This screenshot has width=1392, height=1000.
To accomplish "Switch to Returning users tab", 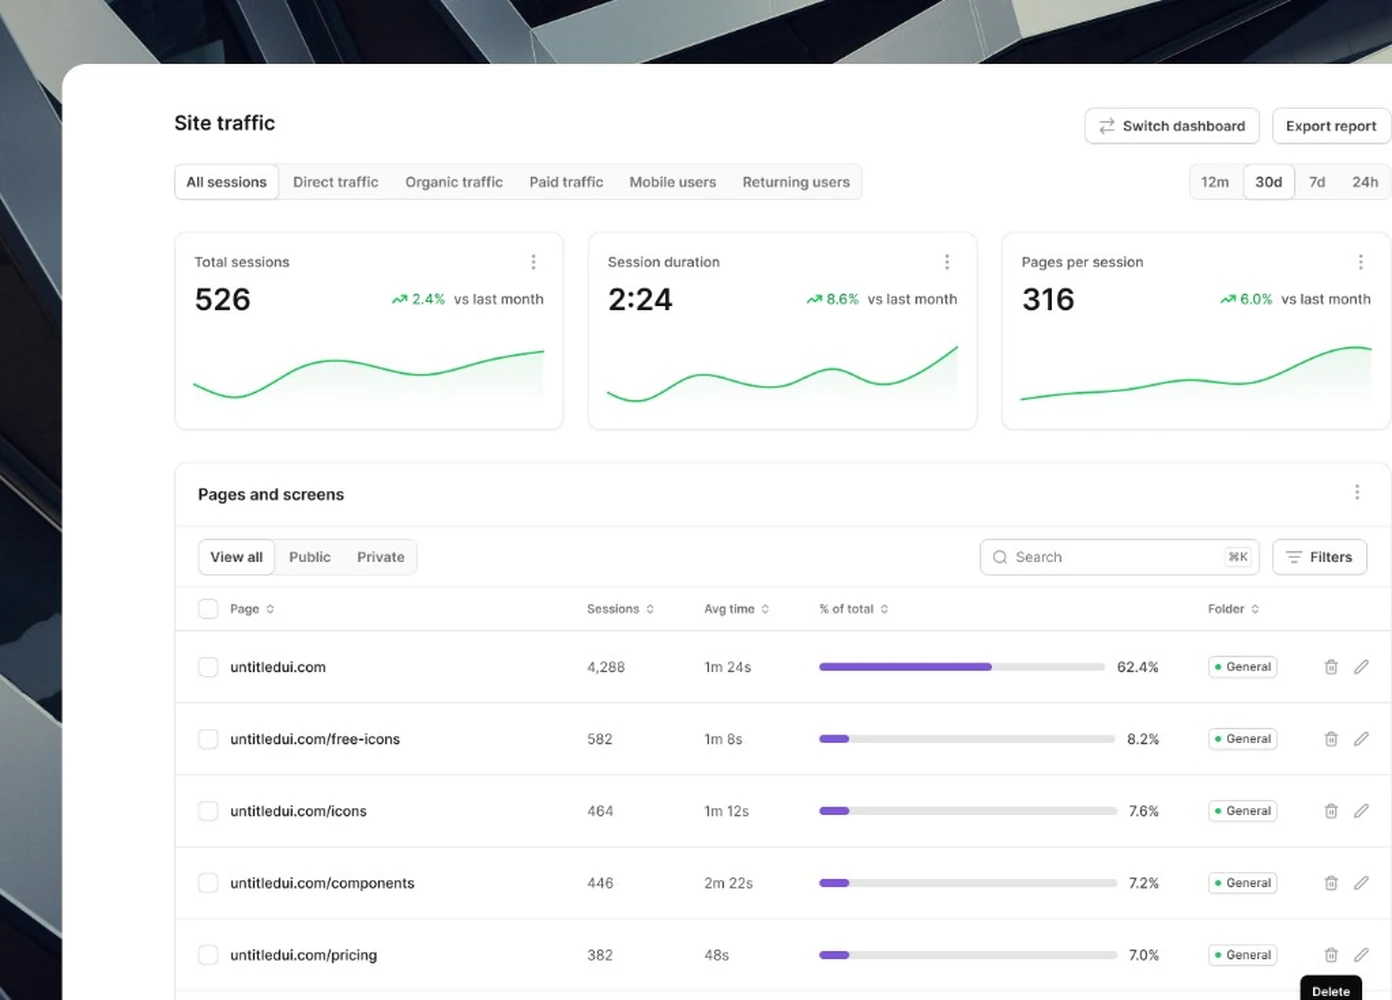I will (x=796, y=182).
